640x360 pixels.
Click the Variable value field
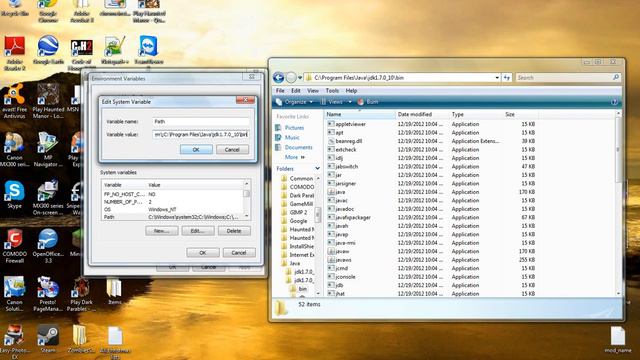tap(201, 134)
